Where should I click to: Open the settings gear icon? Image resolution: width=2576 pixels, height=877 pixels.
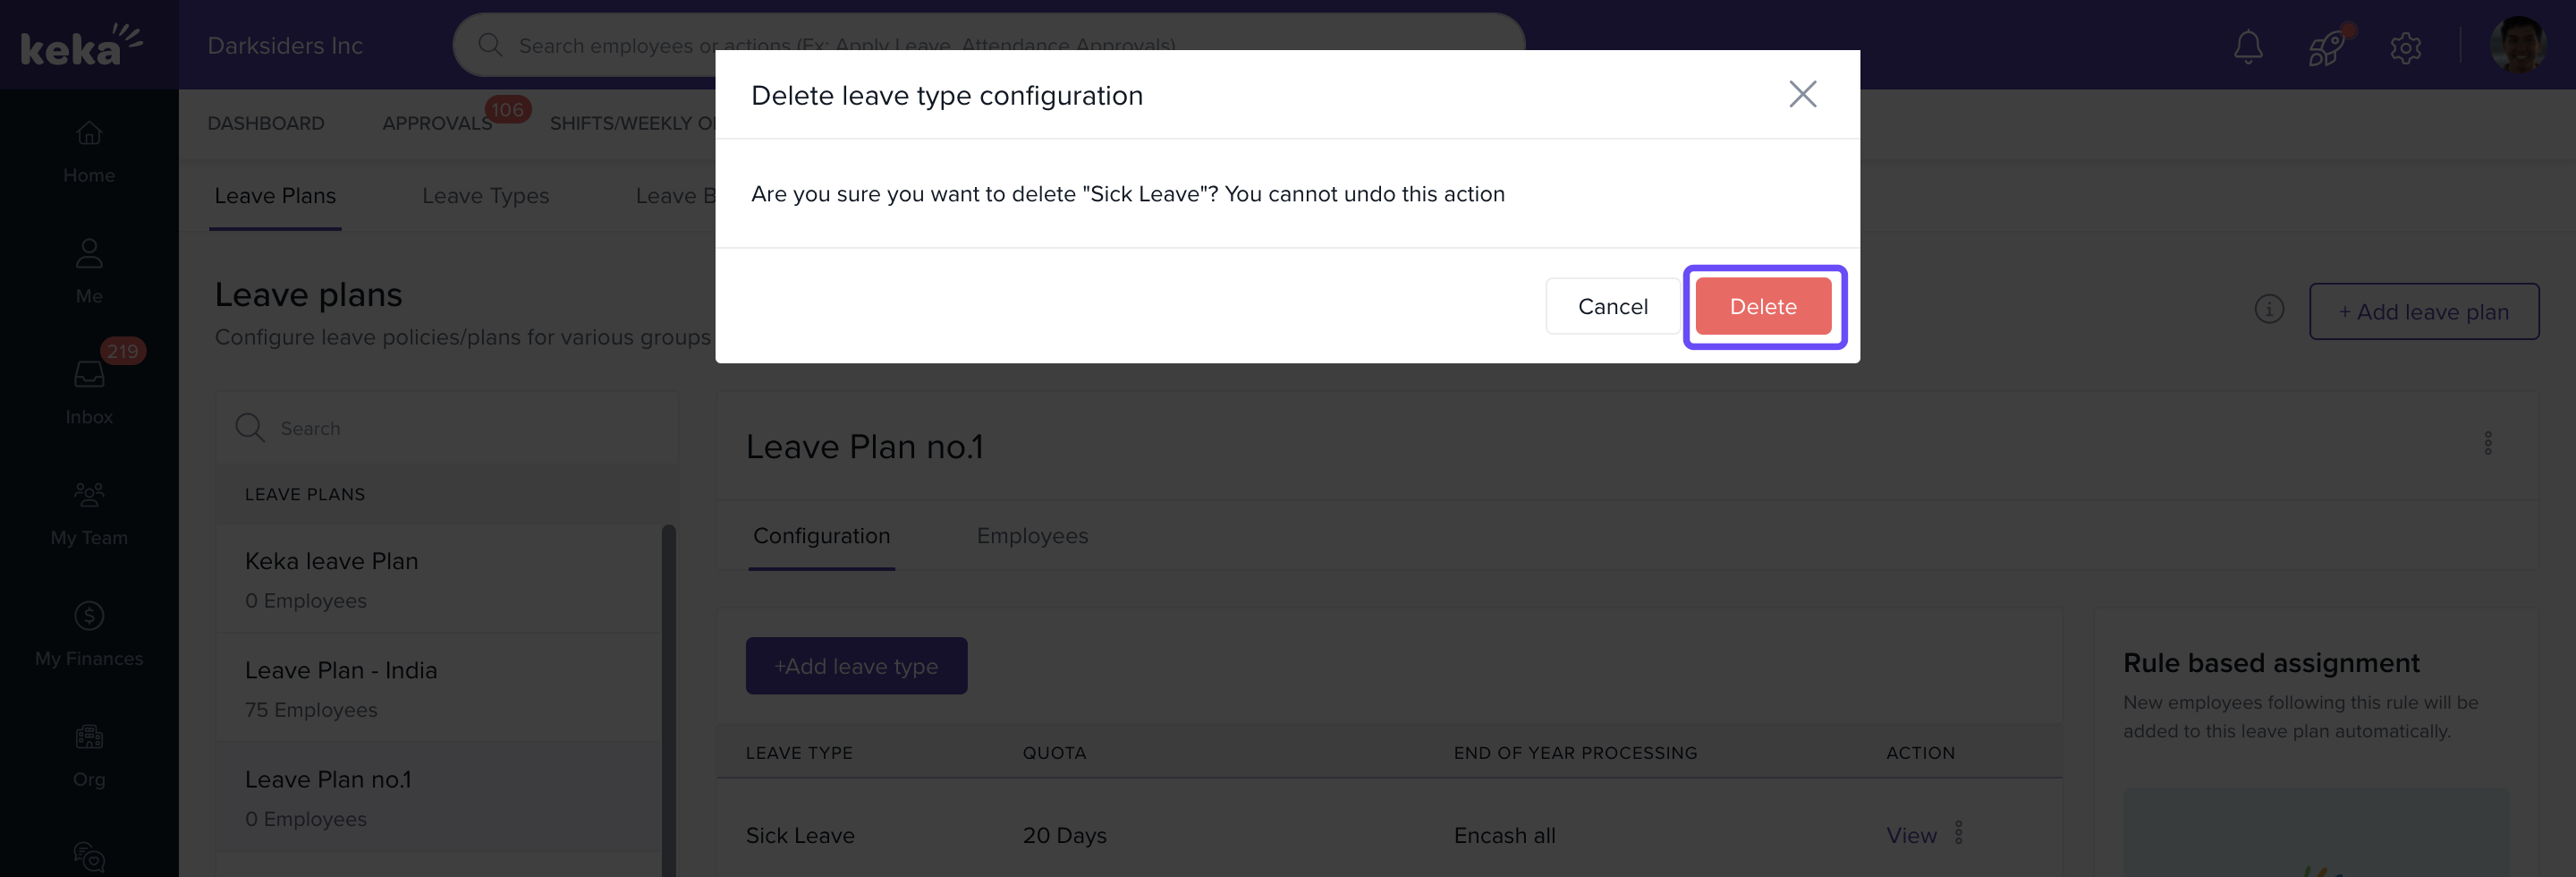click(x=2405, y=46)
